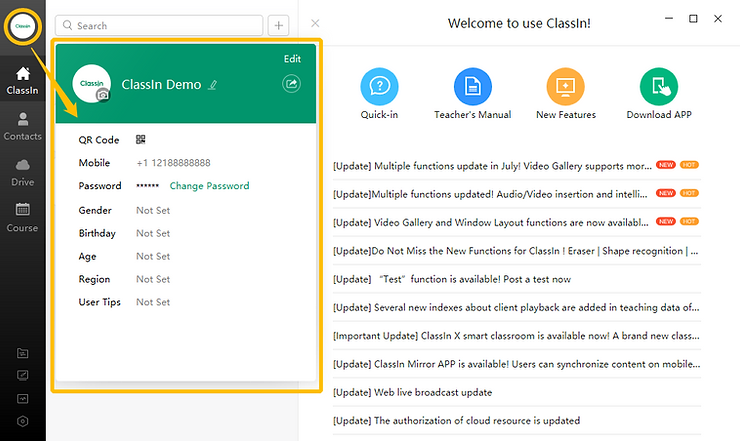Open the ClassIn Mirror APP update notice
Image resolution: width=740 pixels, height=441 pixels.
click(515, 364)
